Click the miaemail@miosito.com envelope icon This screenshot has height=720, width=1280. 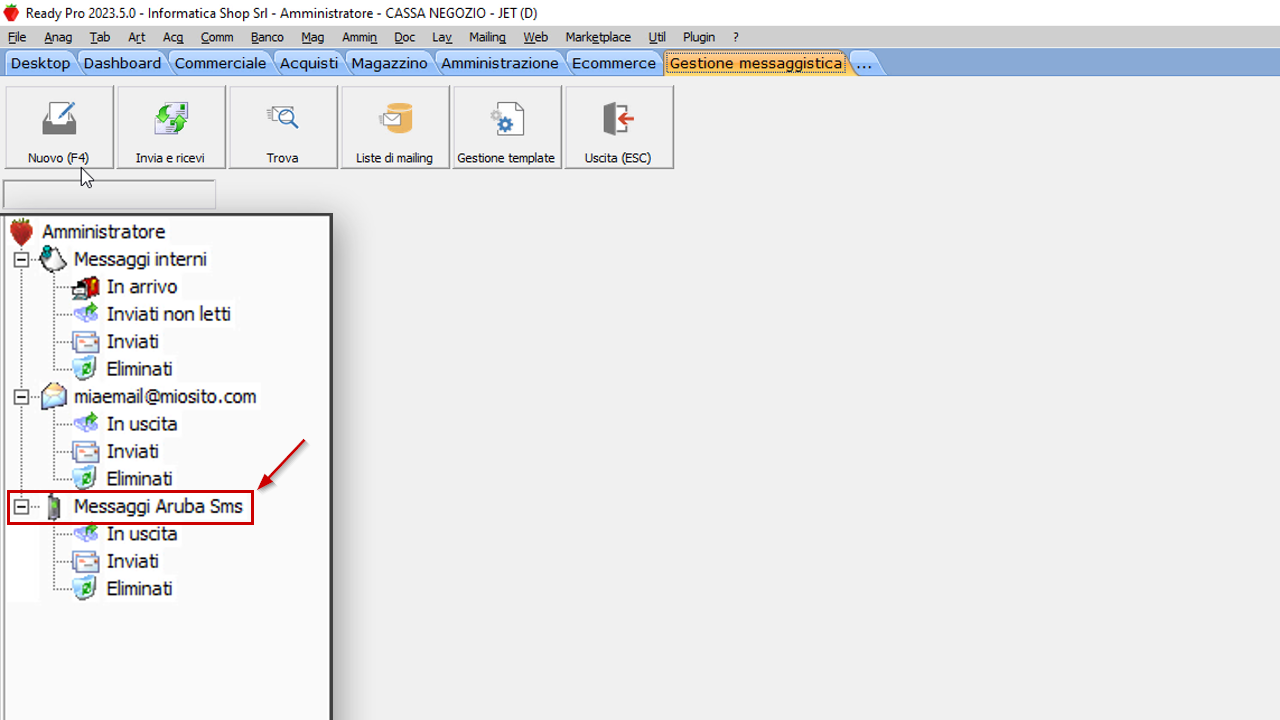tap(53, 397)
